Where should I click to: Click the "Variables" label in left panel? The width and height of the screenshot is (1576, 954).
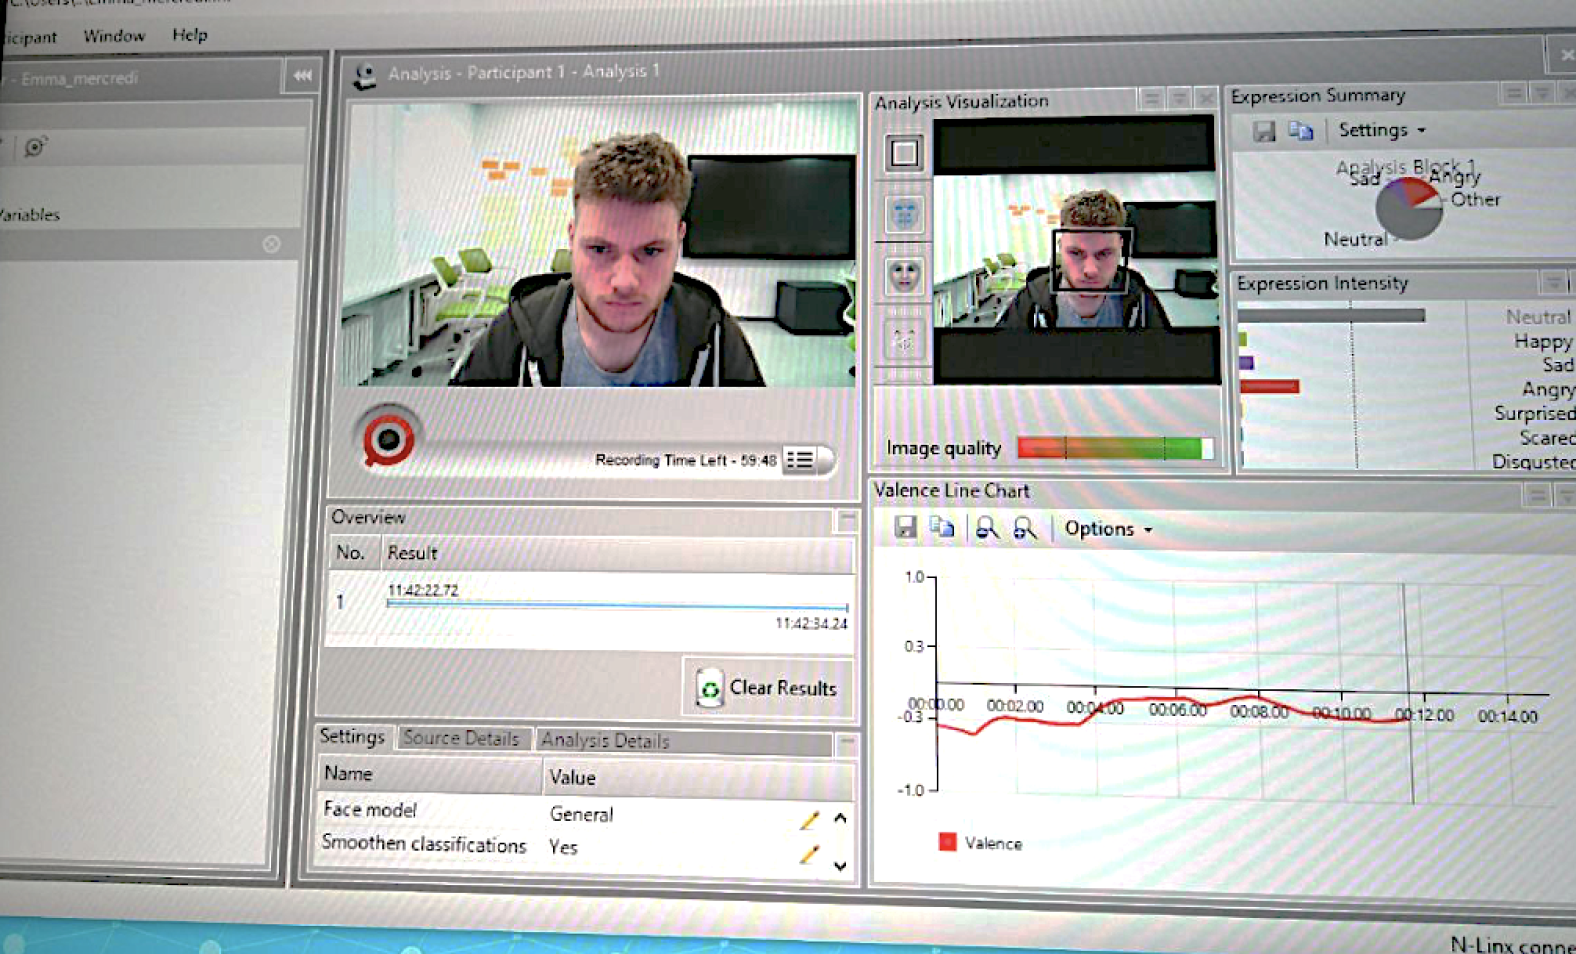click(x=30, y=214)
